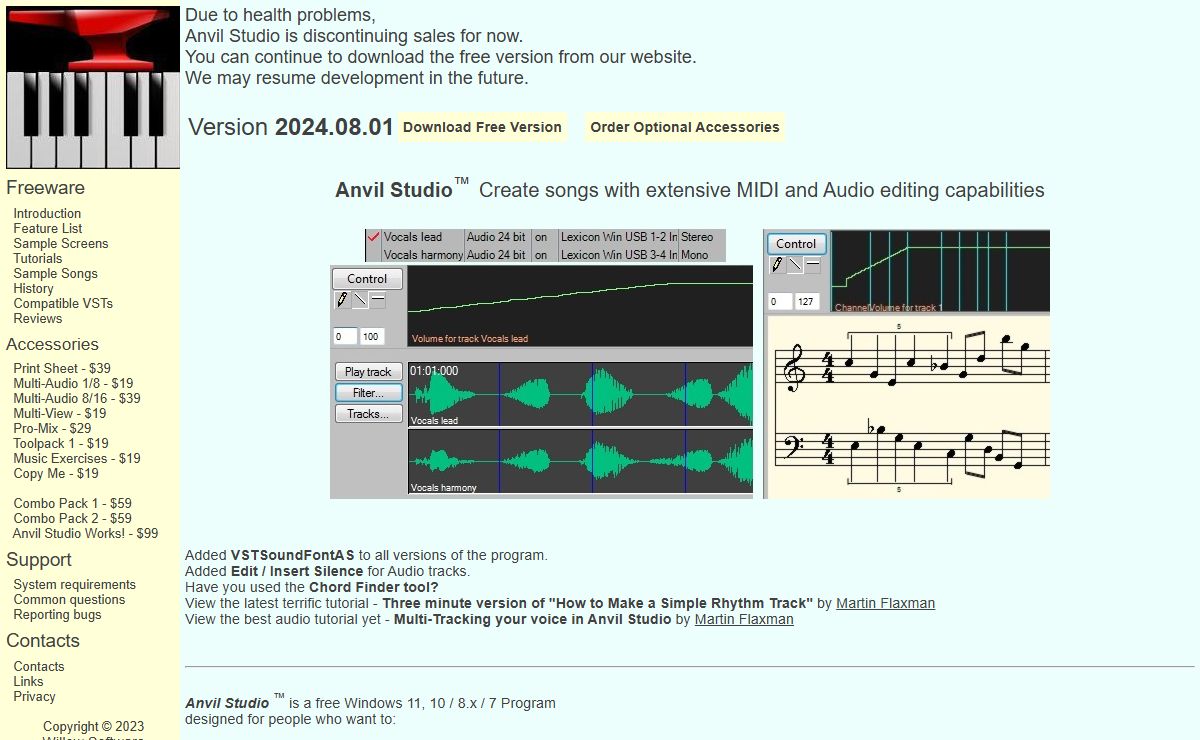Open Combo Pack 2 - $59

pos(72,518)
